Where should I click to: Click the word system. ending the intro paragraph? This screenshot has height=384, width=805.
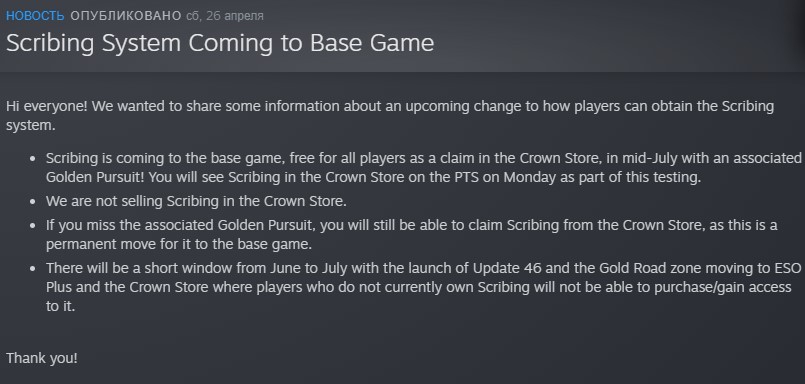point(30,125)
